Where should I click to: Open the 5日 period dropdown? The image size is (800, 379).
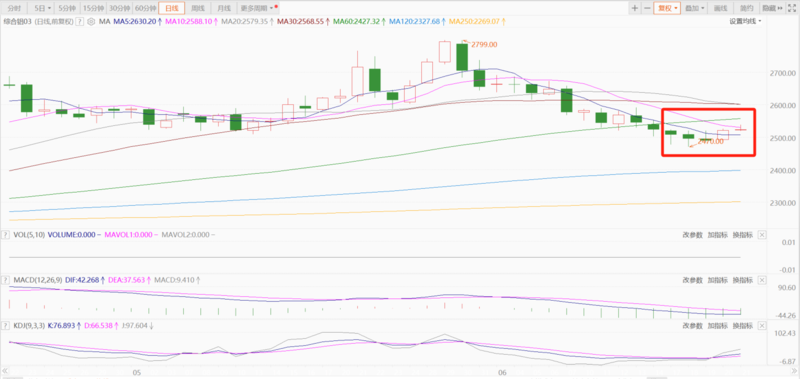pos(42,8)
